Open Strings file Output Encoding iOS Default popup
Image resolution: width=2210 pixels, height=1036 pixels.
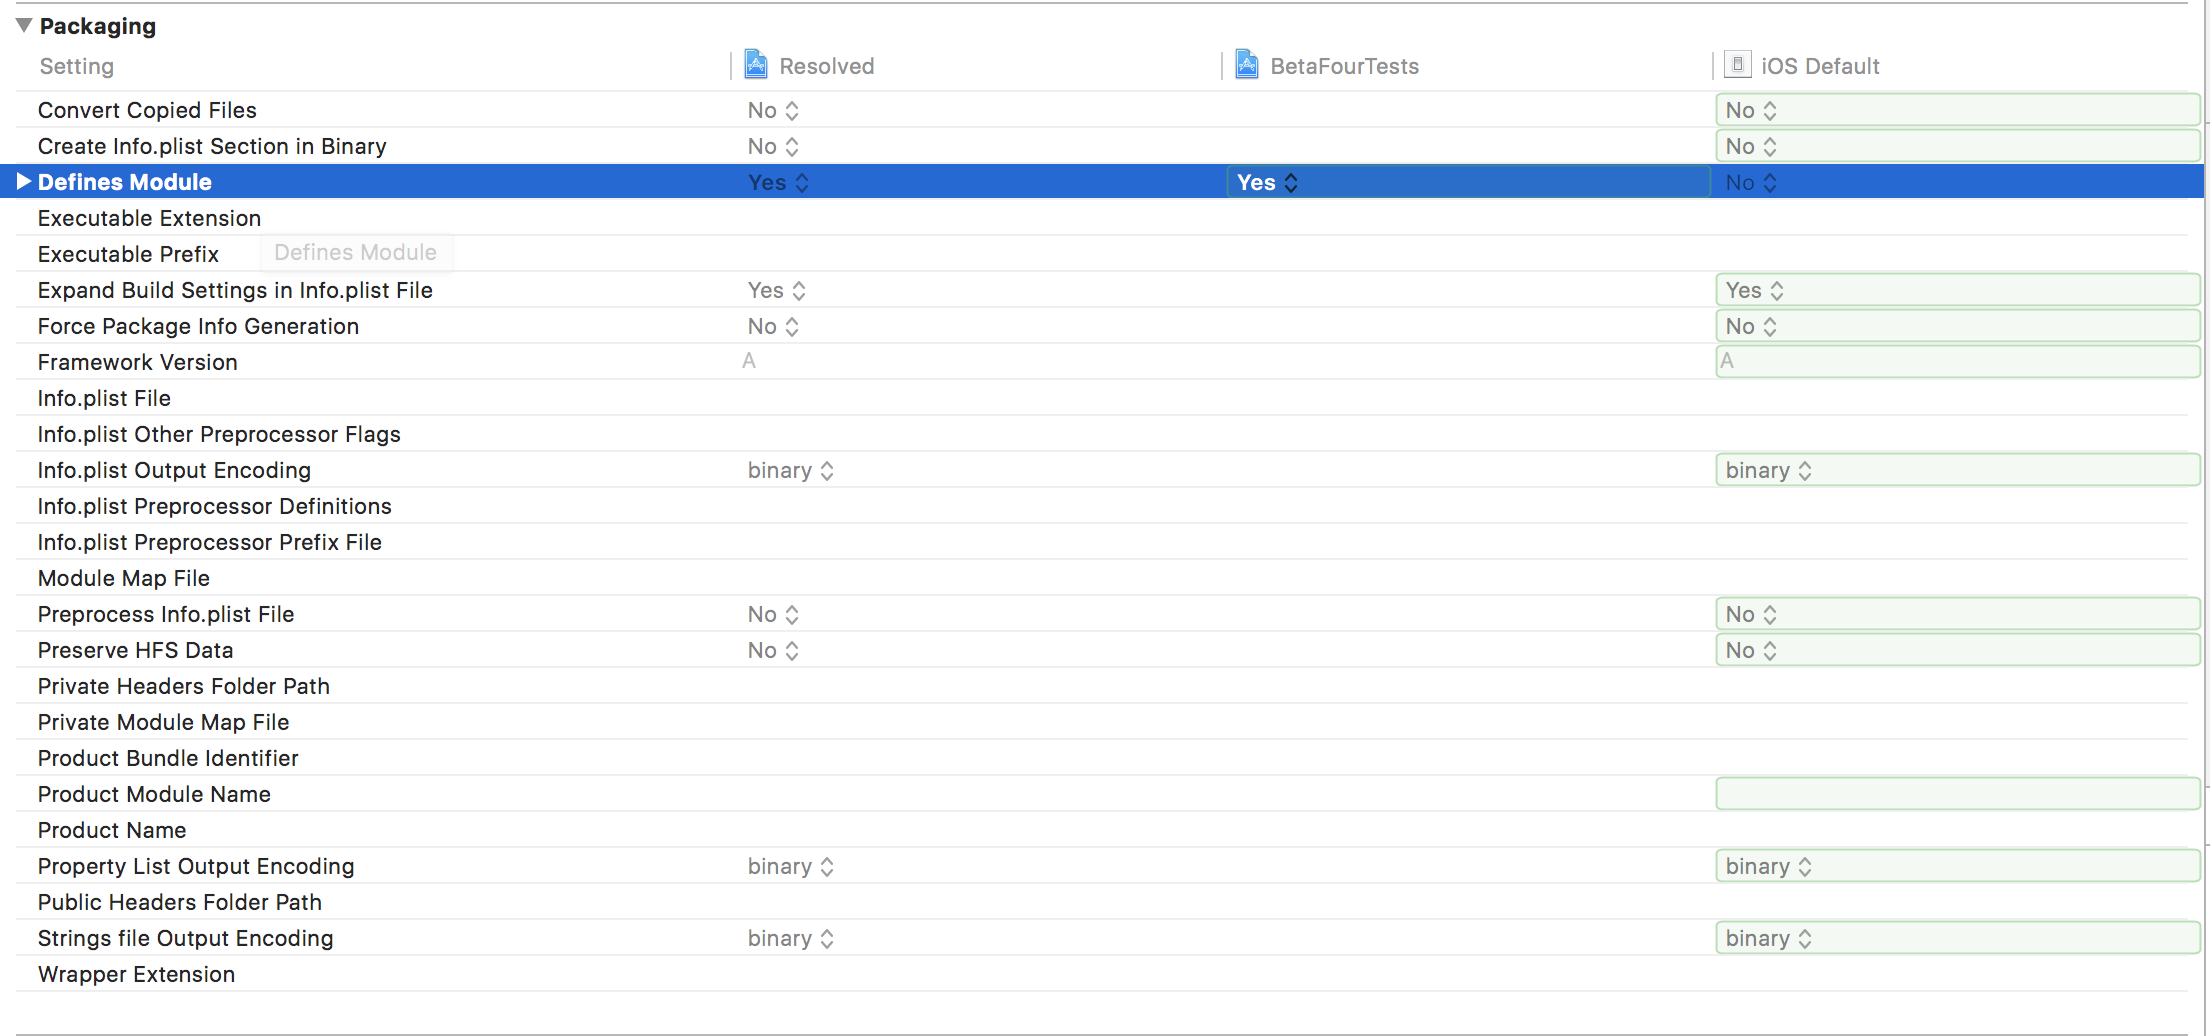click(x=1957, y=938)
